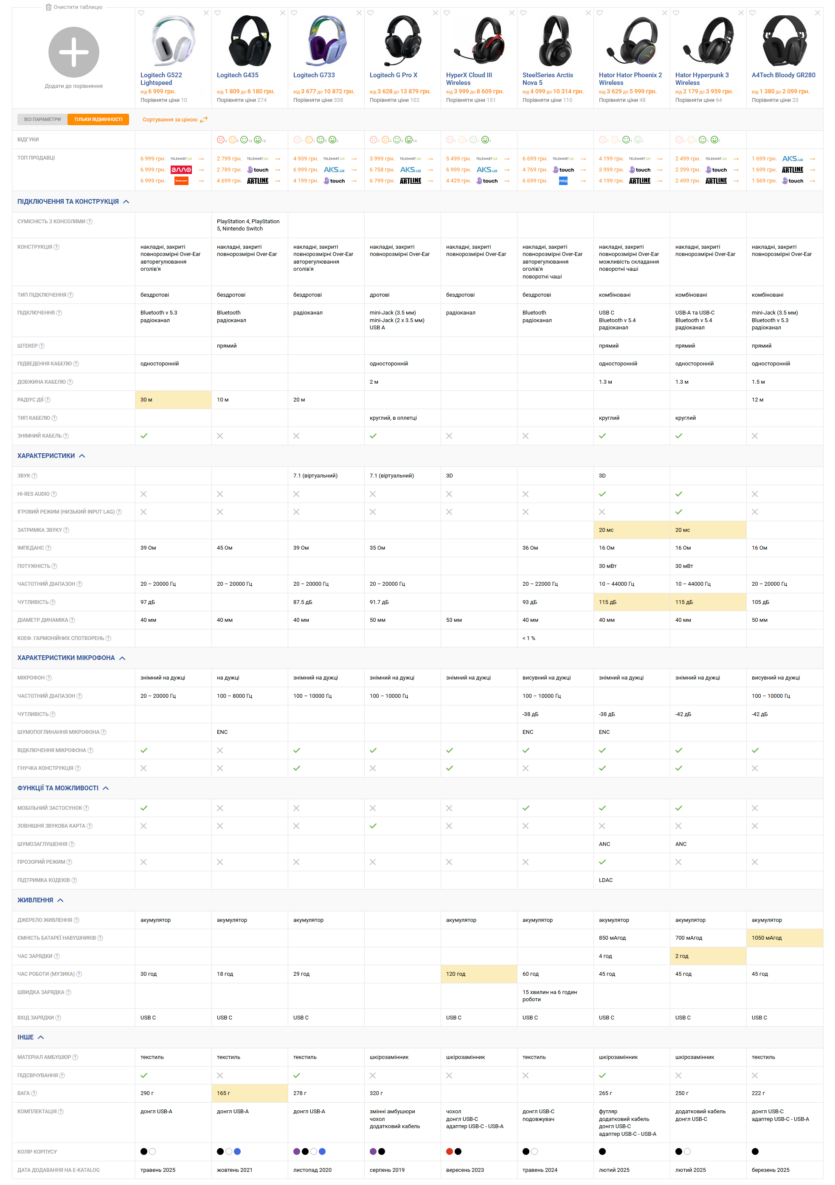Screen dimensions: 835x1185
Task: Click the Logitech G522 Lightspeed headset image
Action: pyautogui.click(x=174, y=42)
